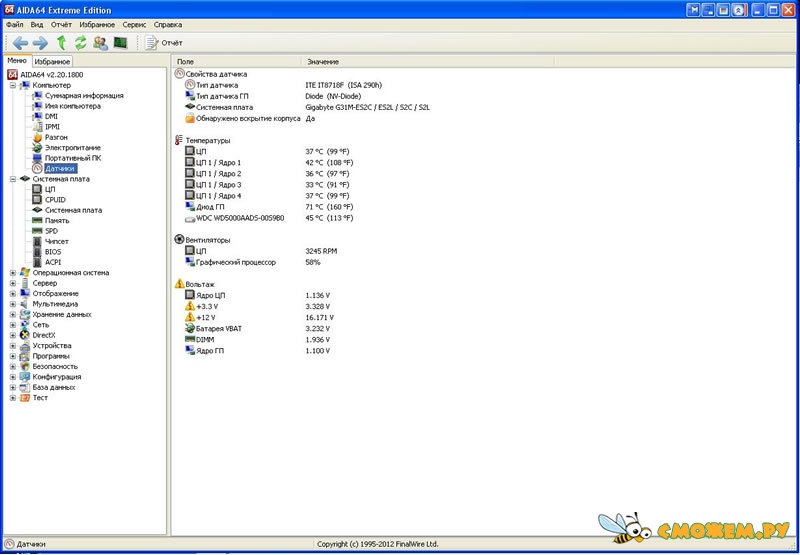
Task: Go back with the blue left arrow
Action: (x=20, y=43)
